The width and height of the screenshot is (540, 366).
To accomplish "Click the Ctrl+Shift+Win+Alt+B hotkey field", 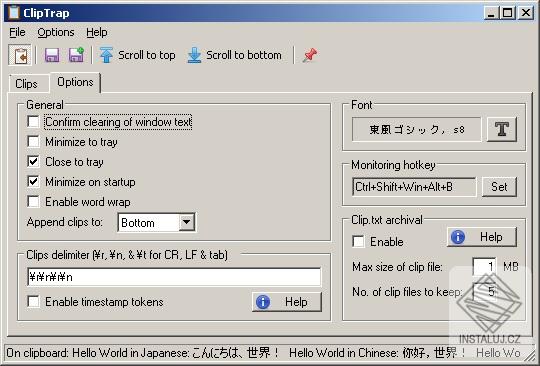I will tap(414, 187).
